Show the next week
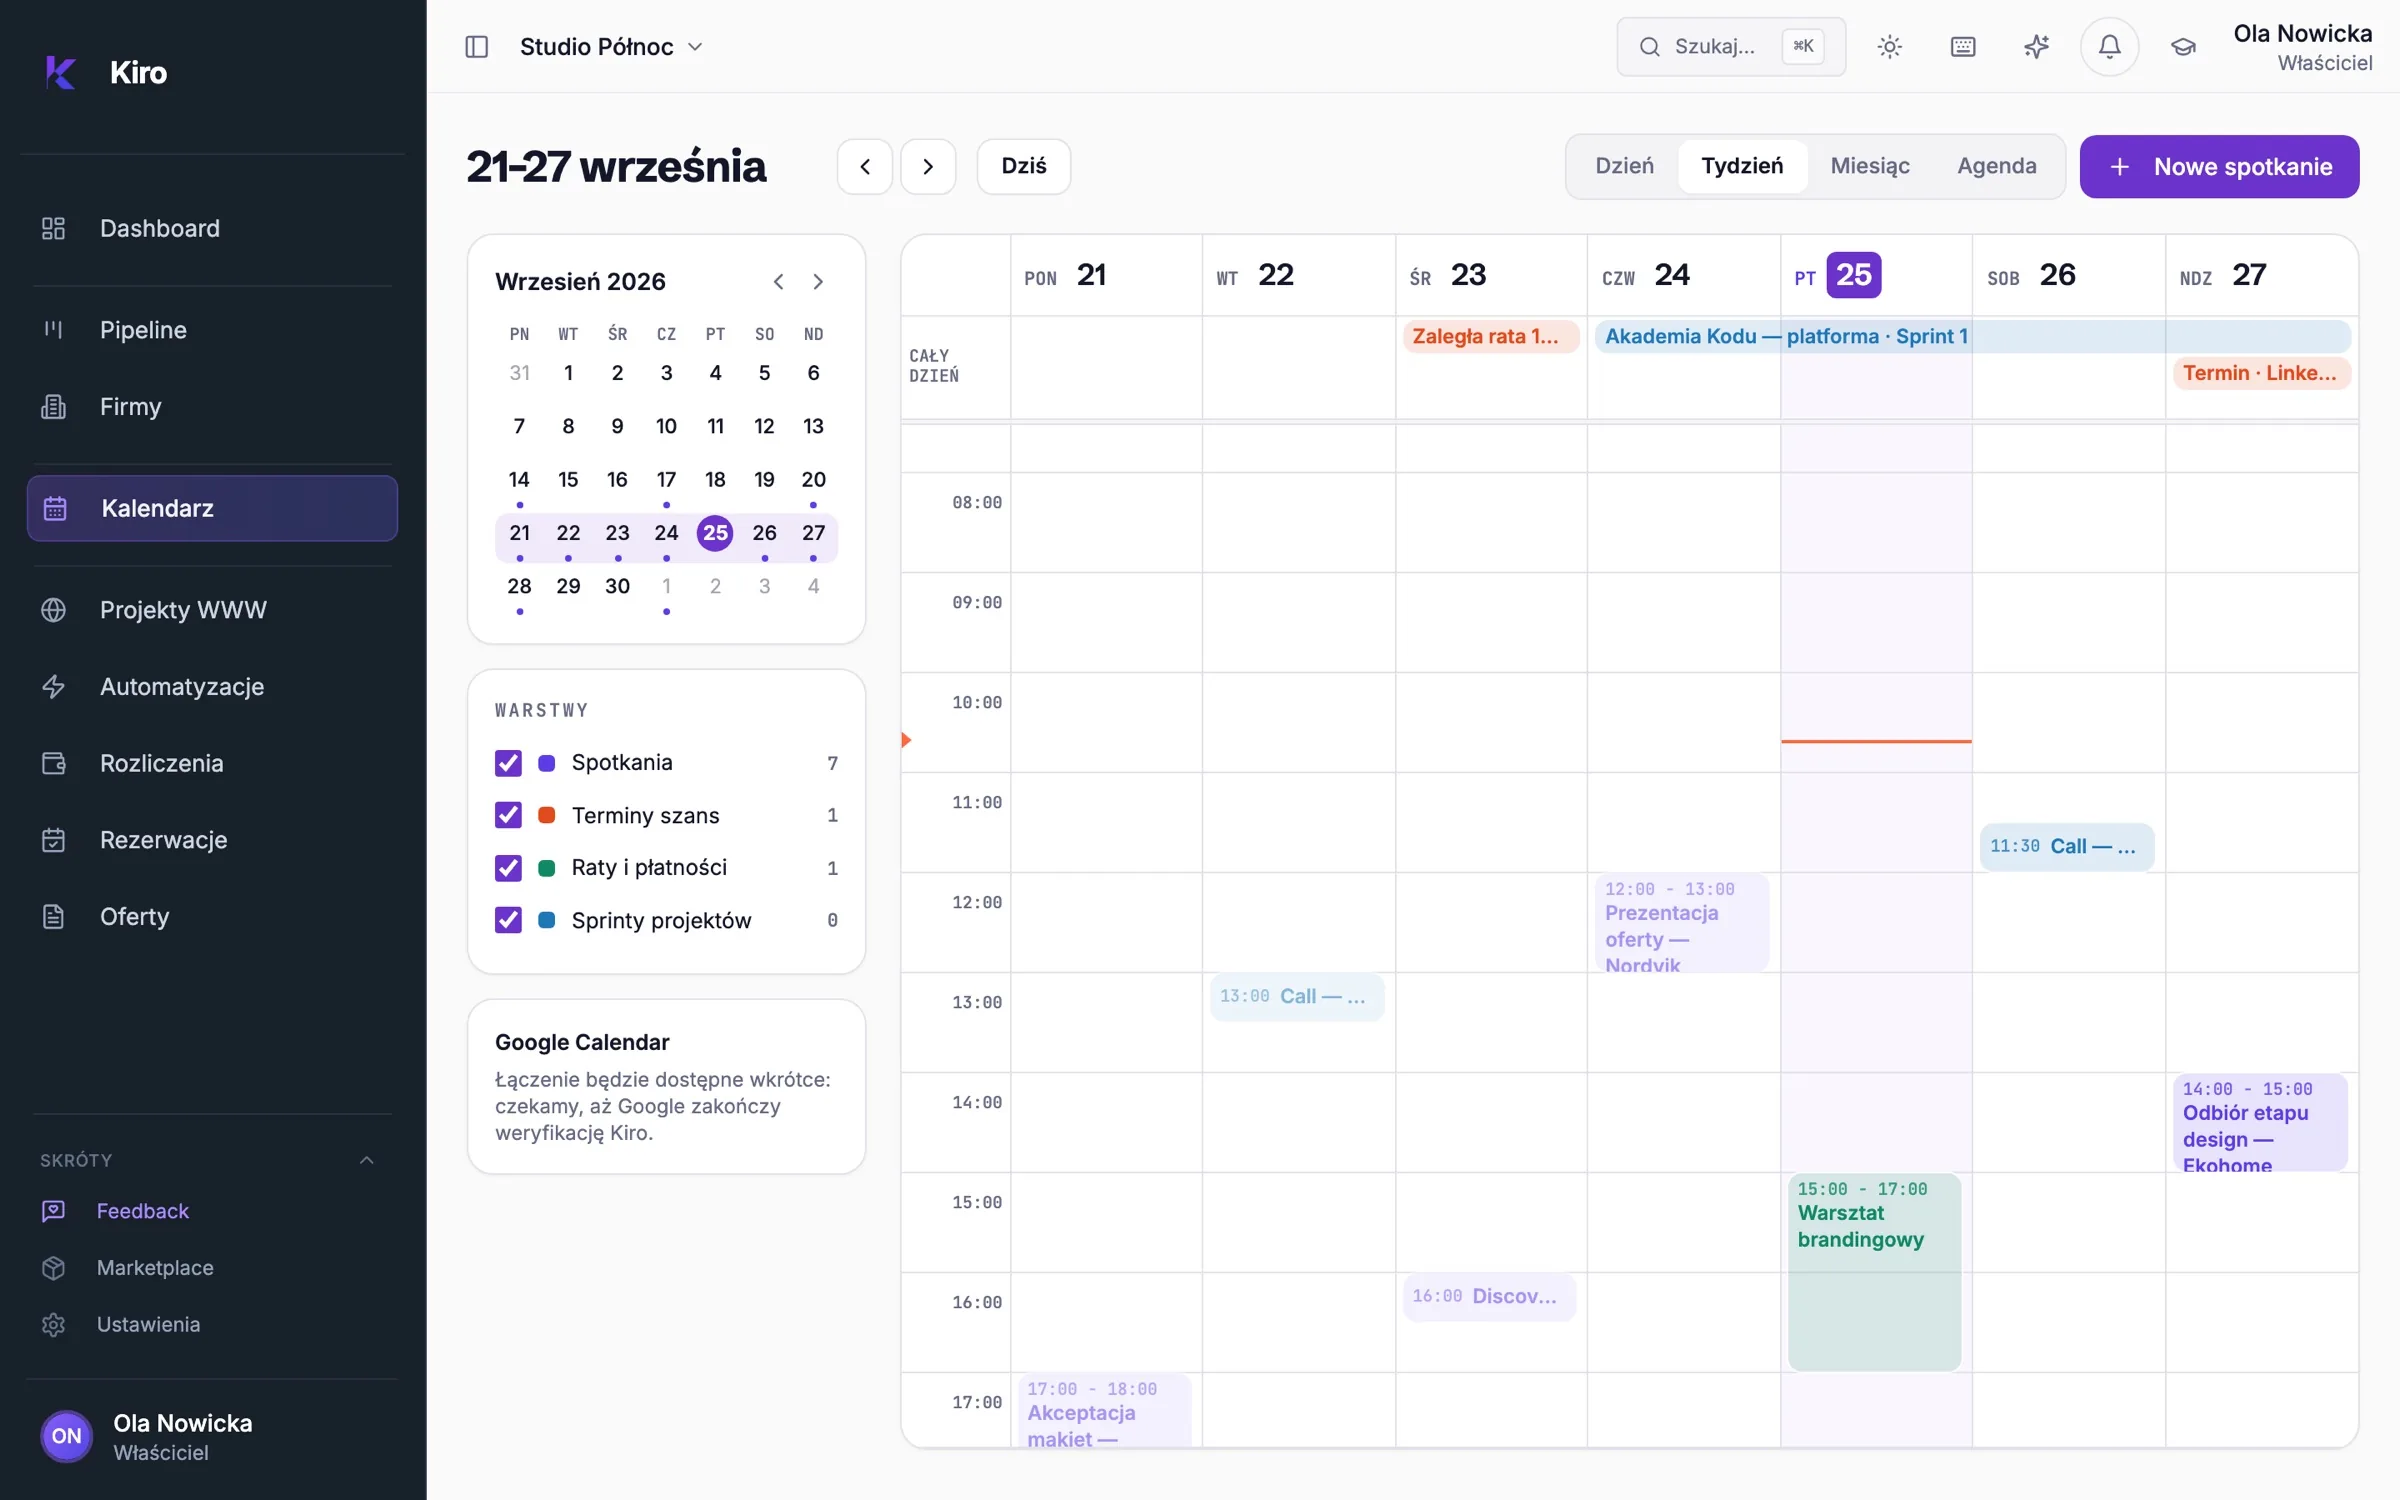This screenshot has height=1500, width=2400. pyautogui.click(x=928, y=166)
